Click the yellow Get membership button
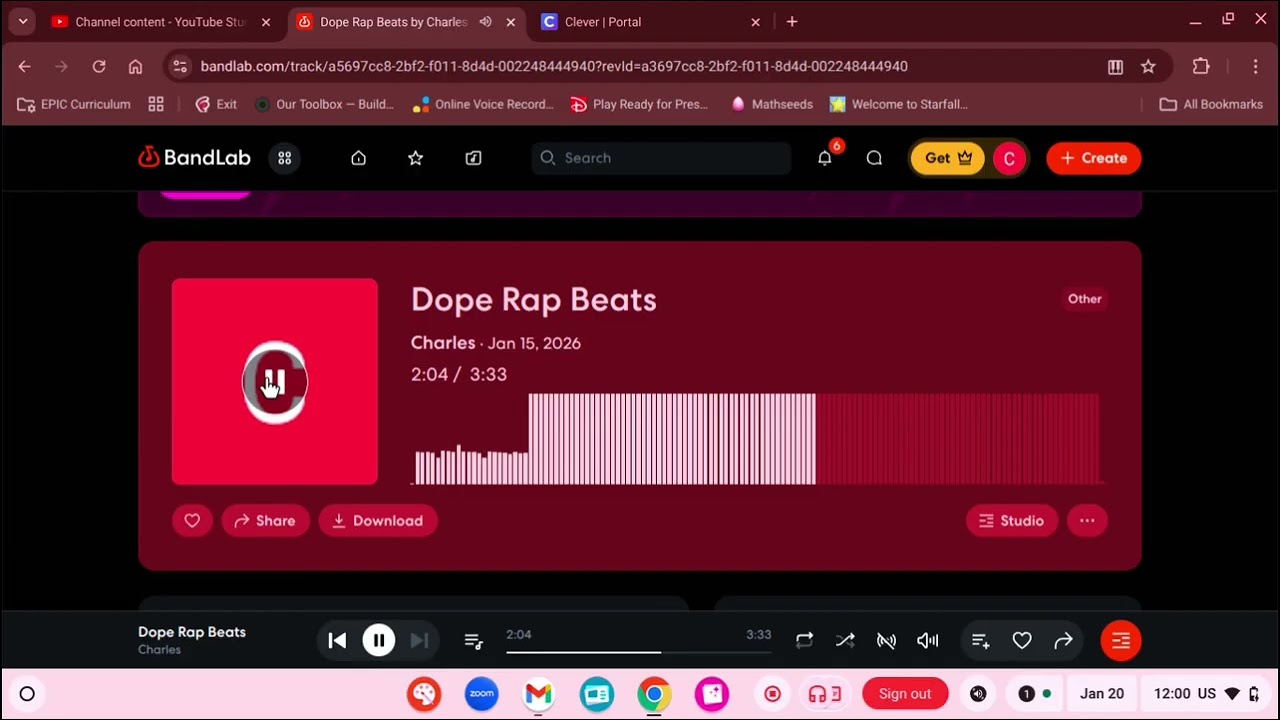Viewport: 1280px width, 720px height. (948, 158)
